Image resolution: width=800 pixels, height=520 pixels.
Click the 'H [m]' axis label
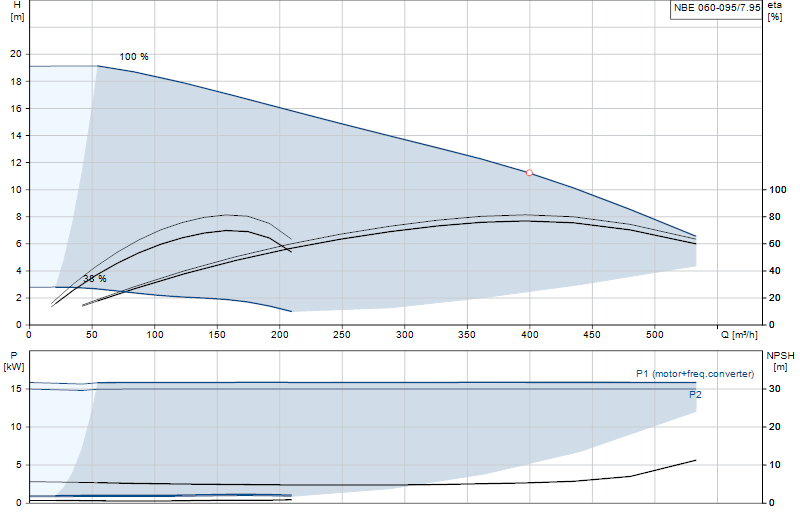[x=17, y=11]
